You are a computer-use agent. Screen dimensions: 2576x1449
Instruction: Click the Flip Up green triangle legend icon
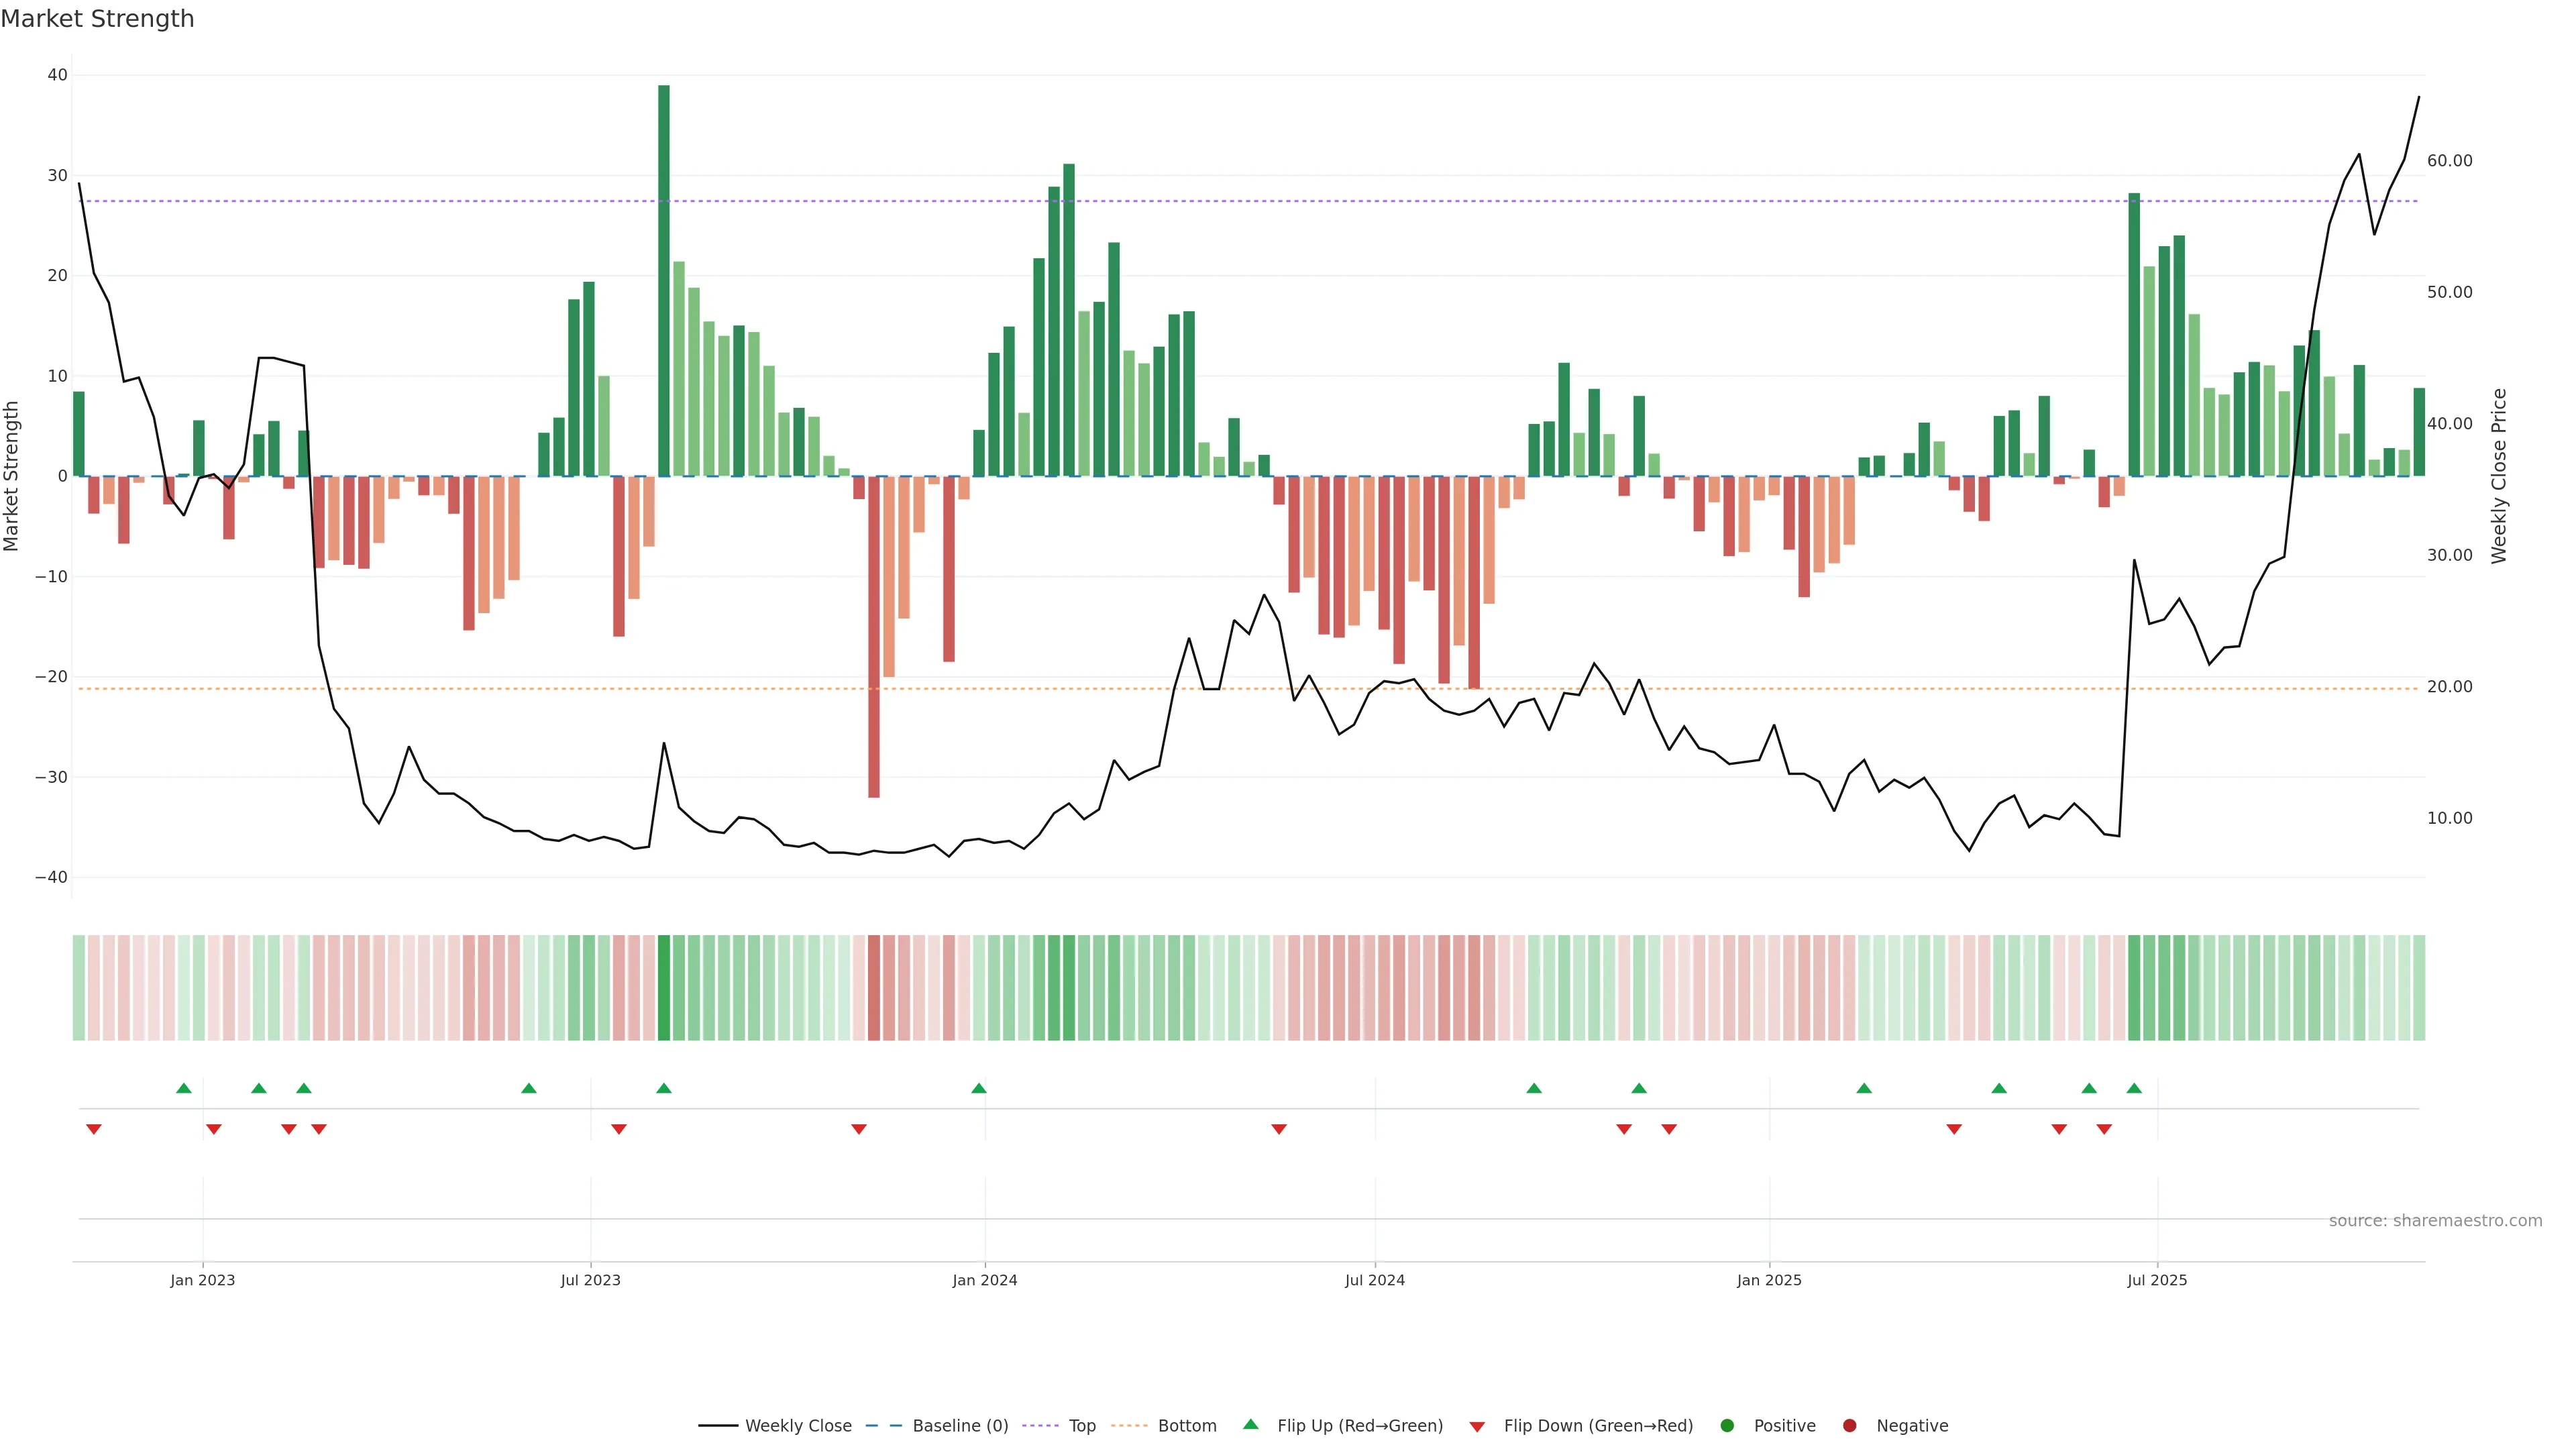[x=1250, y=1424]
